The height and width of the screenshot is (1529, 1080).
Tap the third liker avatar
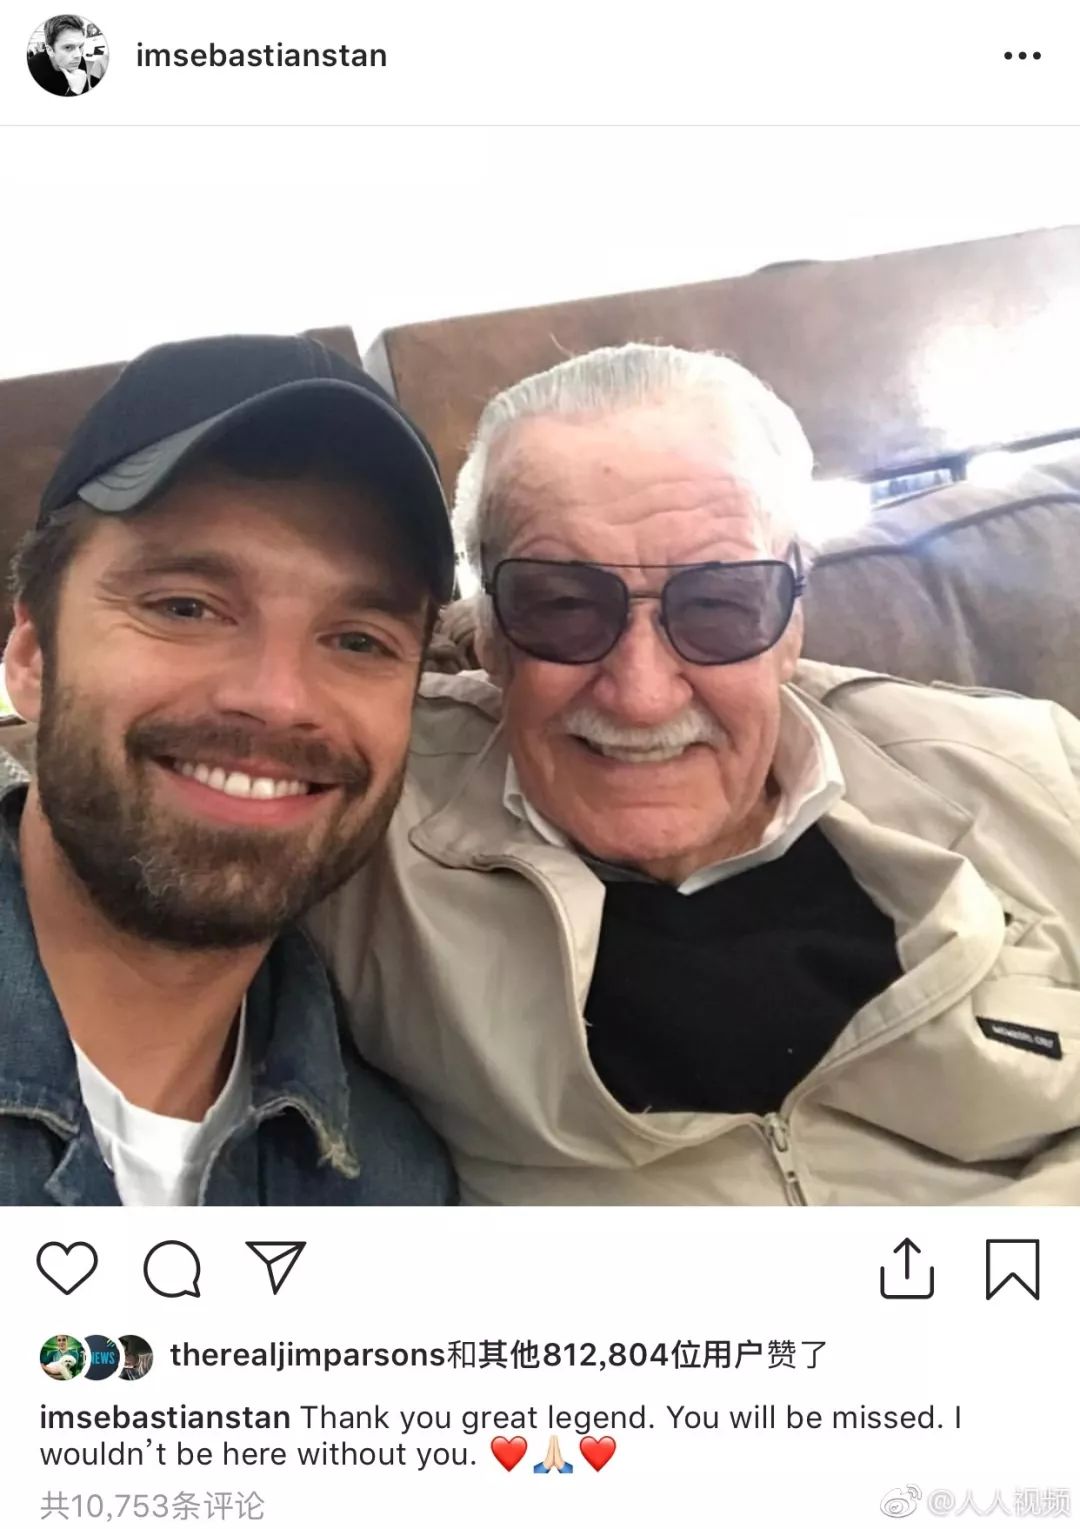tap(135, 1357)
